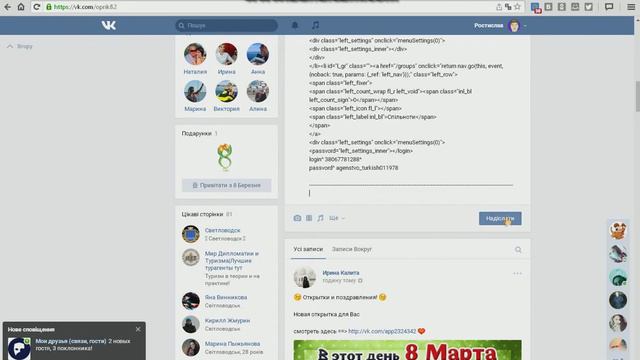Switch to the Усі записи tab
The image size is (640, 360).
click(x=308, y=249)
